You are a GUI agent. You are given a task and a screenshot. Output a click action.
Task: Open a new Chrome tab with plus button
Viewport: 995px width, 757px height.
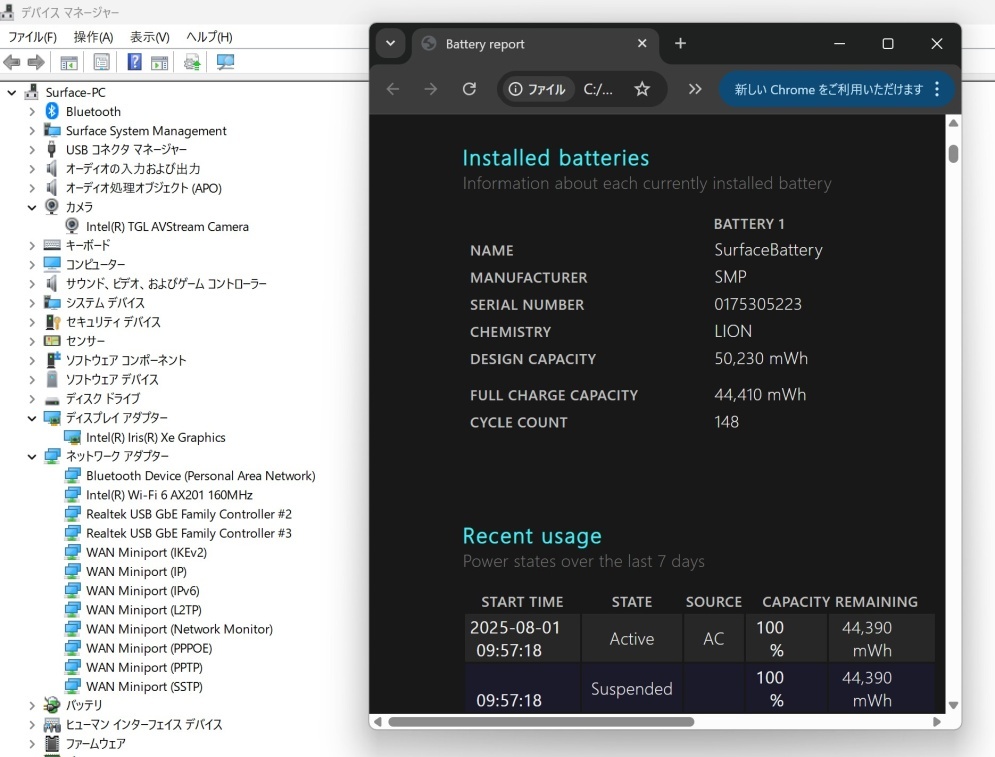(x=680, y=44)
